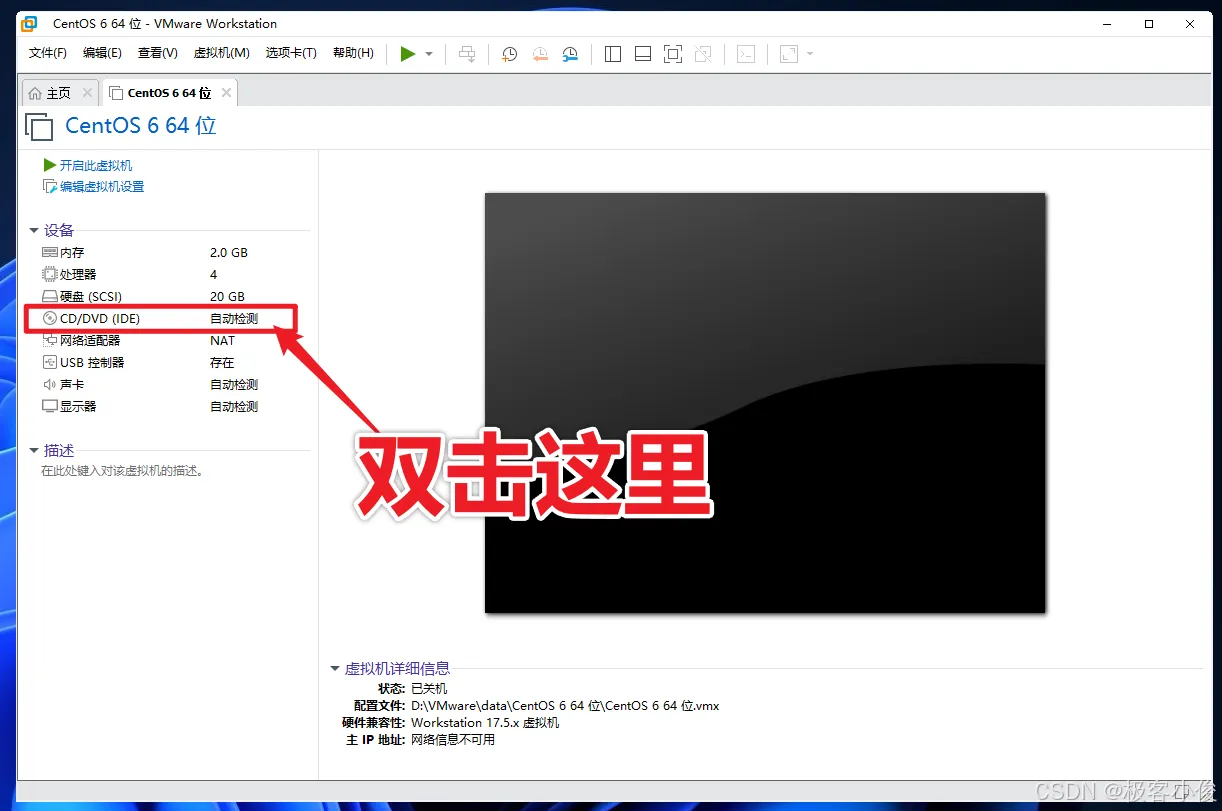Open the 查看(V) menu
This screenshot has height=811, width=1222.
click(x=158, y=53)
